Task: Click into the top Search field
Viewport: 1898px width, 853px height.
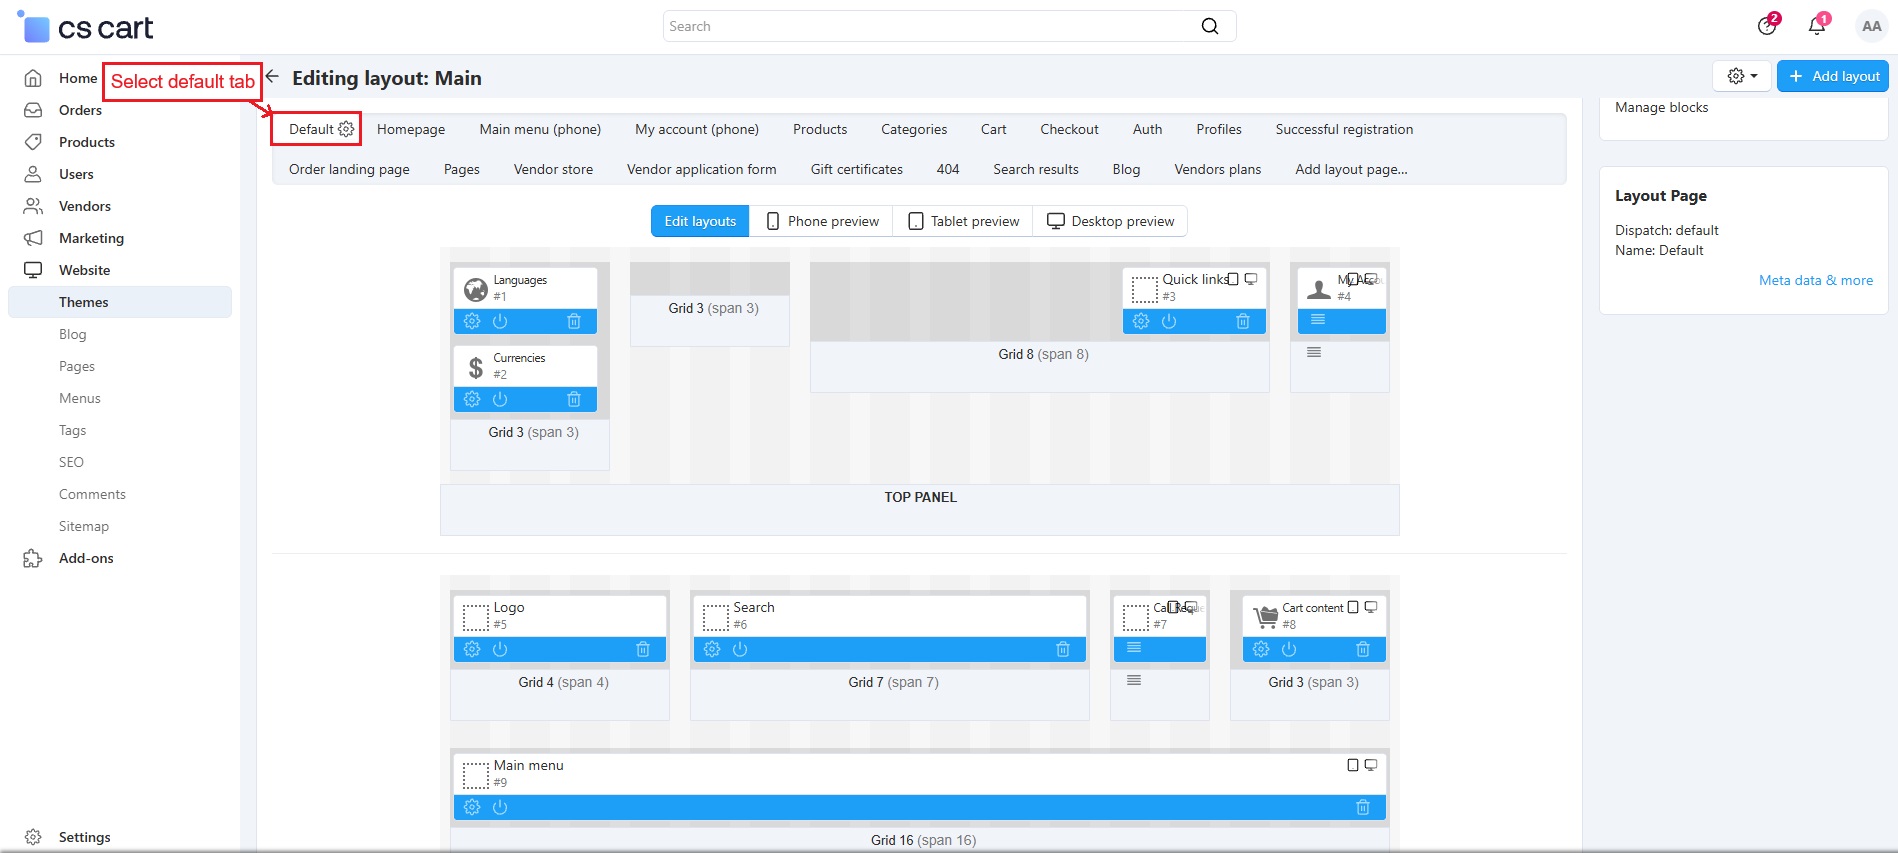Action: click(930, 26)
